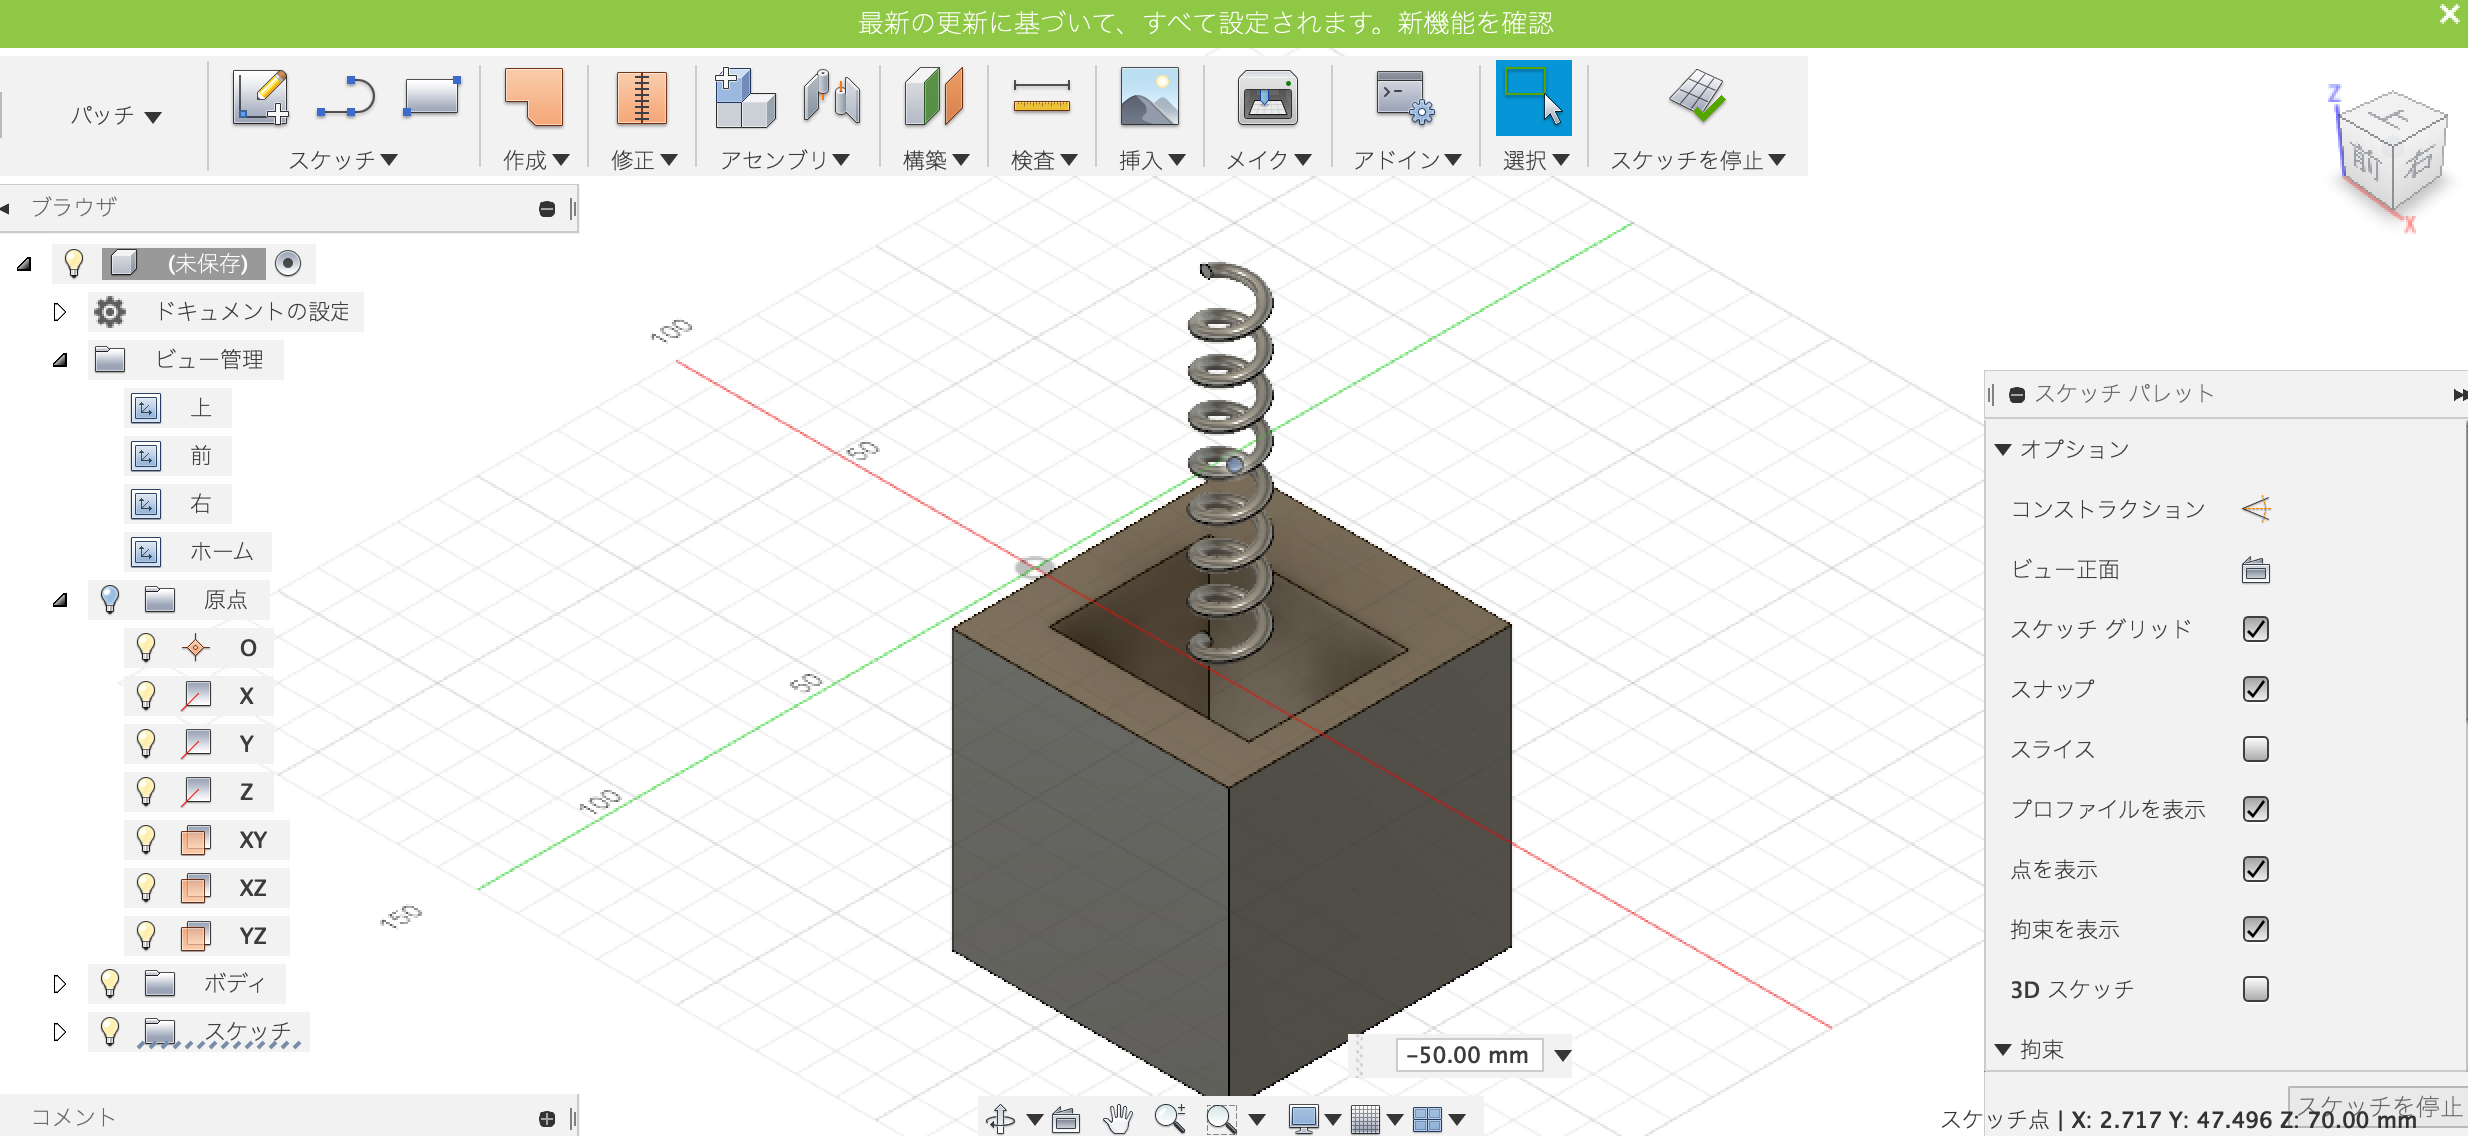
Task: Click the Measure ruler icon under 検査
Action: [x=1041, y=97]
